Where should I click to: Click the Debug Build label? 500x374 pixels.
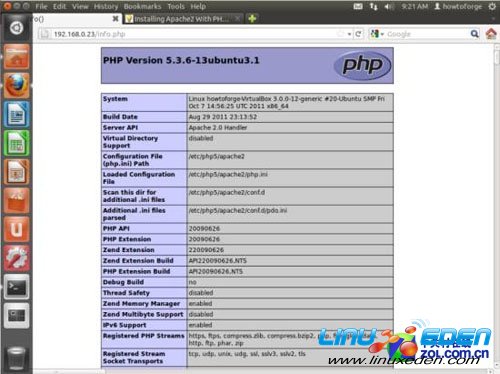123,282
